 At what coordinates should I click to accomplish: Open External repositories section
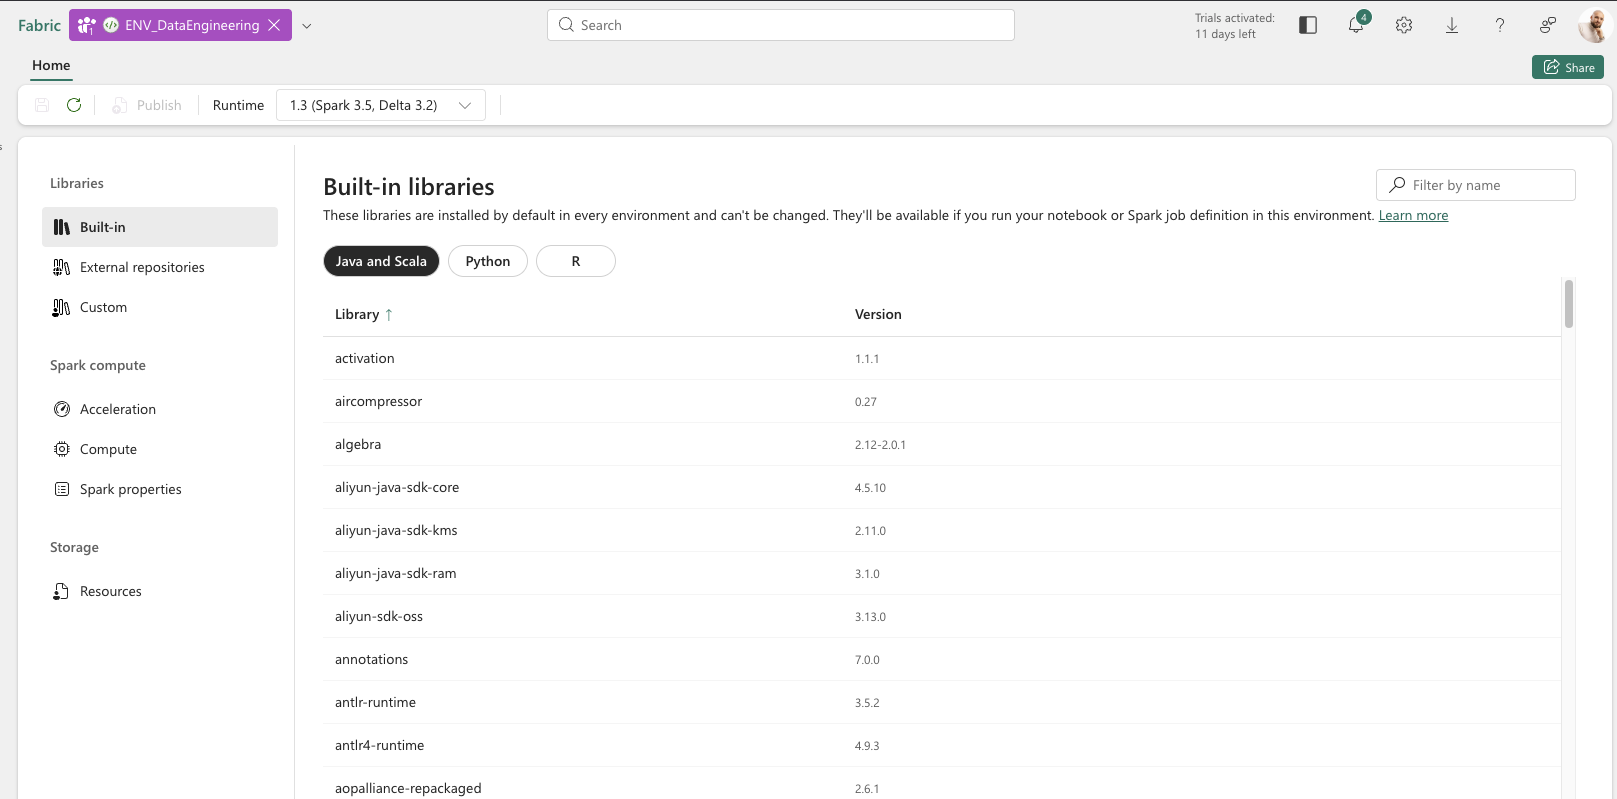142,267
